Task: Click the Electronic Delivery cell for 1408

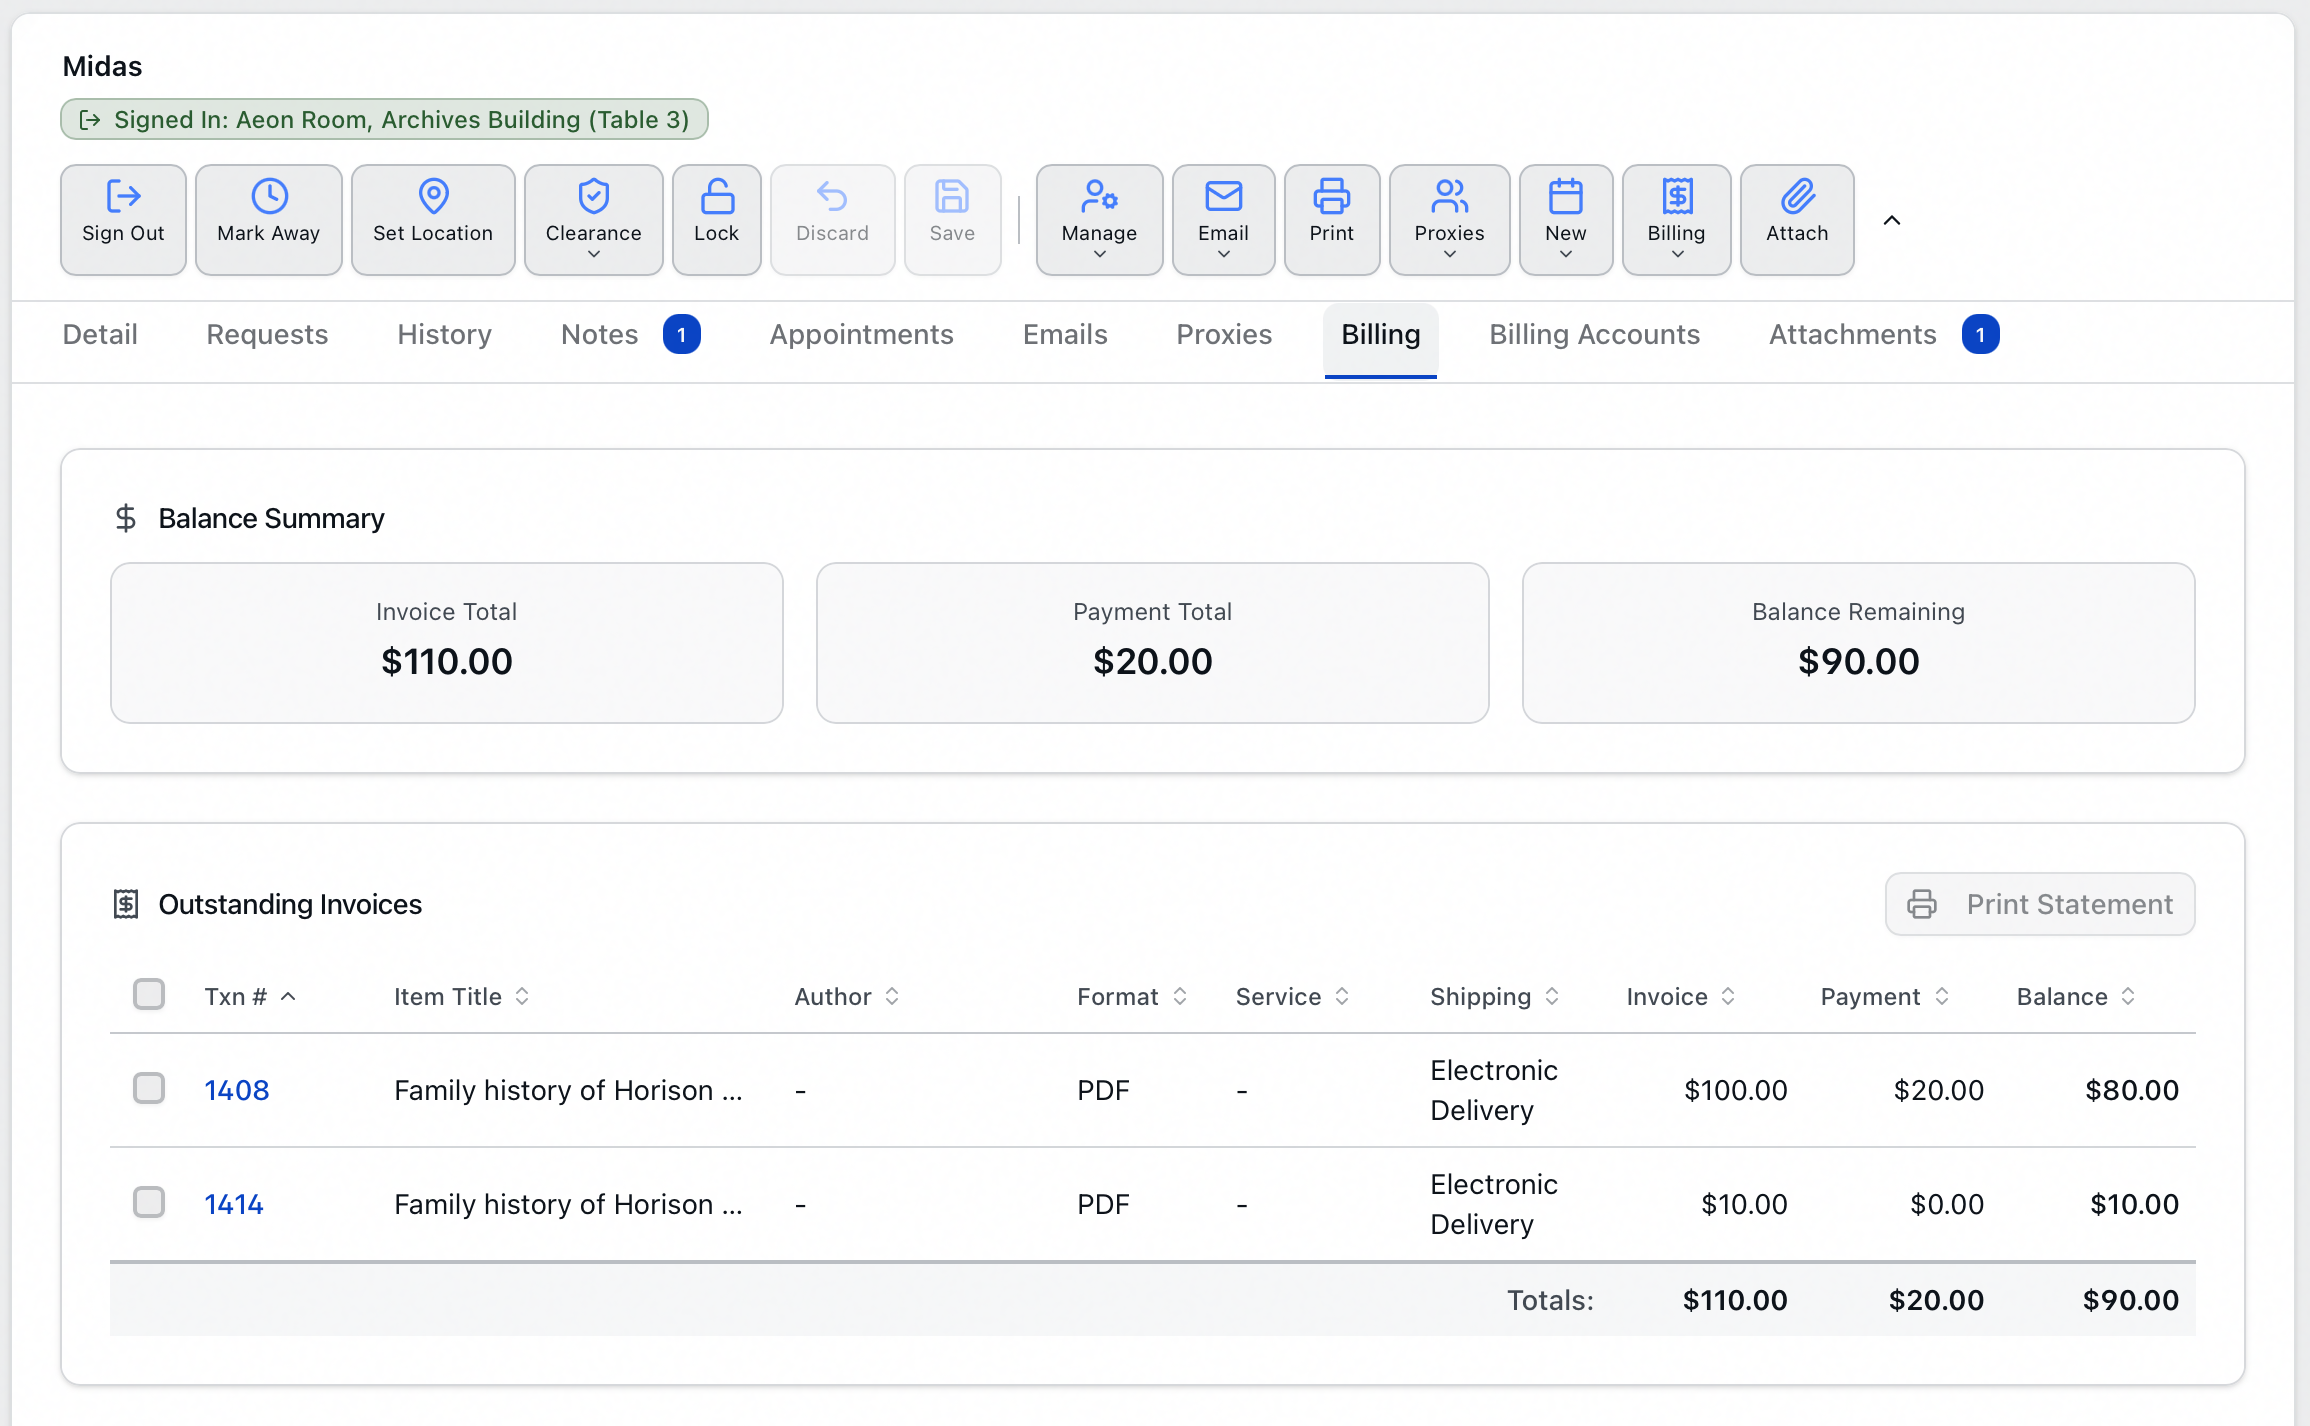Action: (x=1494, y=1090)
